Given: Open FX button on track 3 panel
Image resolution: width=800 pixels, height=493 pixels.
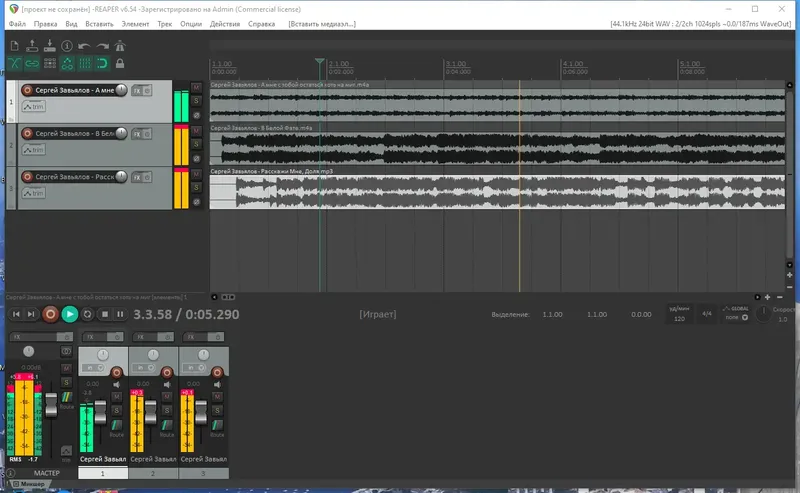Looking at the screenshot, I should pos(137,178).
